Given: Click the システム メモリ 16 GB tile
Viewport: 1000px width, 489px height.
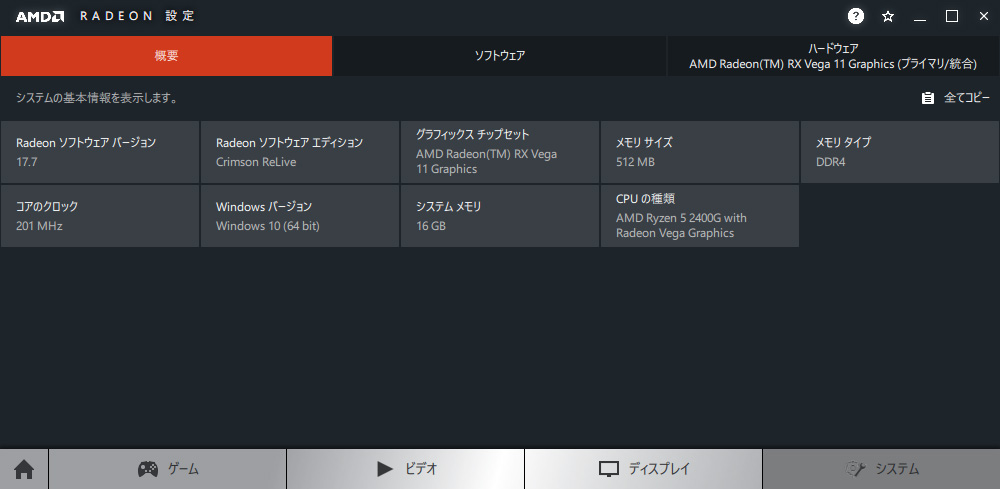Looking at the screenshot, I should coord(500,216).
